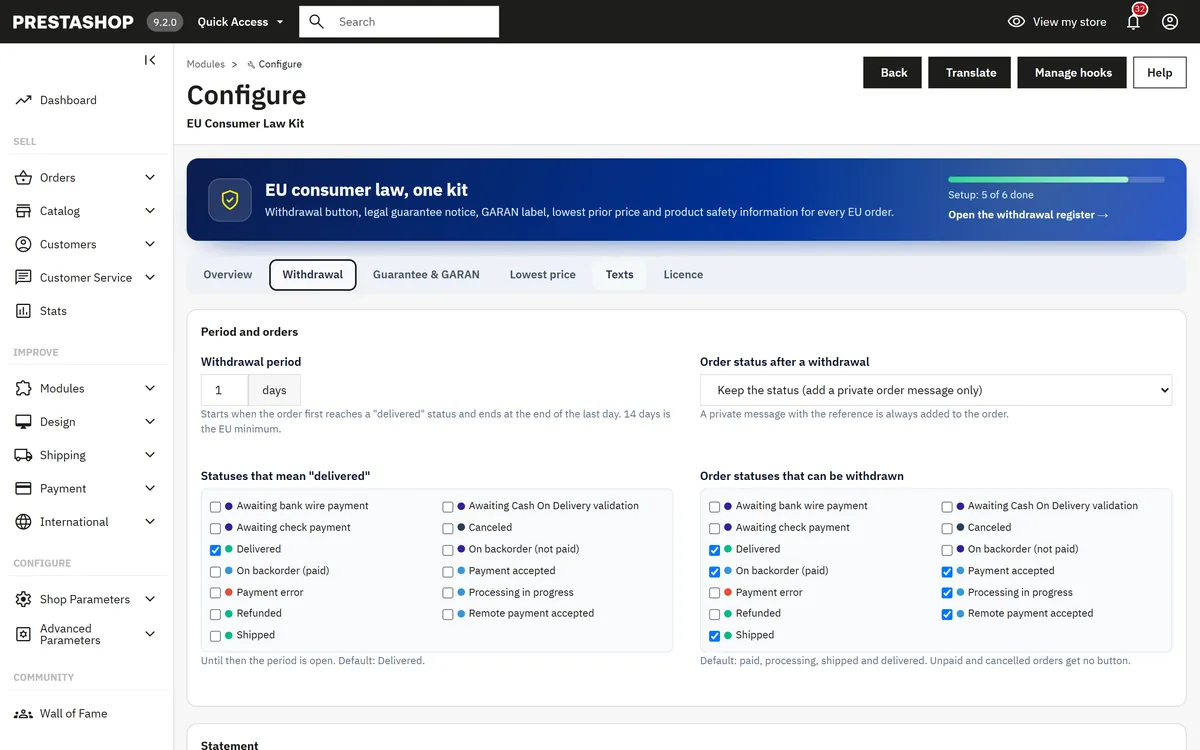Switch to Guarantee & GARAN tab
This screenshot has height=750, width=1200.
pyautogui.click(x=426, y=275)
